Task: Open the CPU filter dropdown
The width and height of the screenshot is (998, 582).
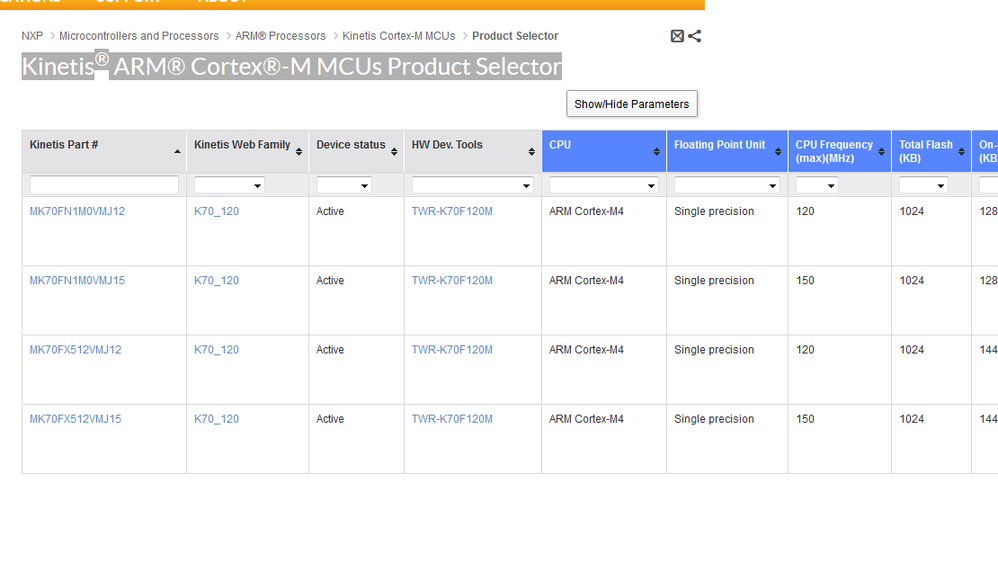Action: coord(603,185)
